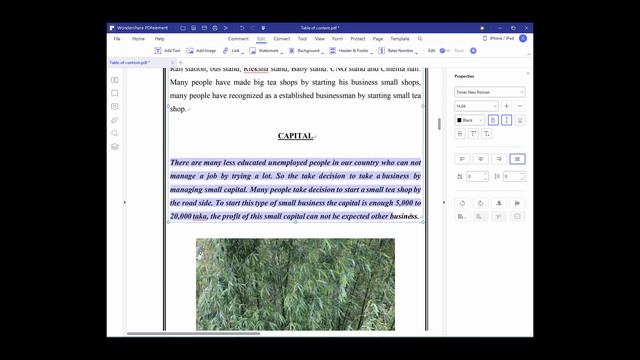The height and width of the screenshot is (360, 640).
Task: Open the Times New Roman font dropdown
Action: pos(489,92)
